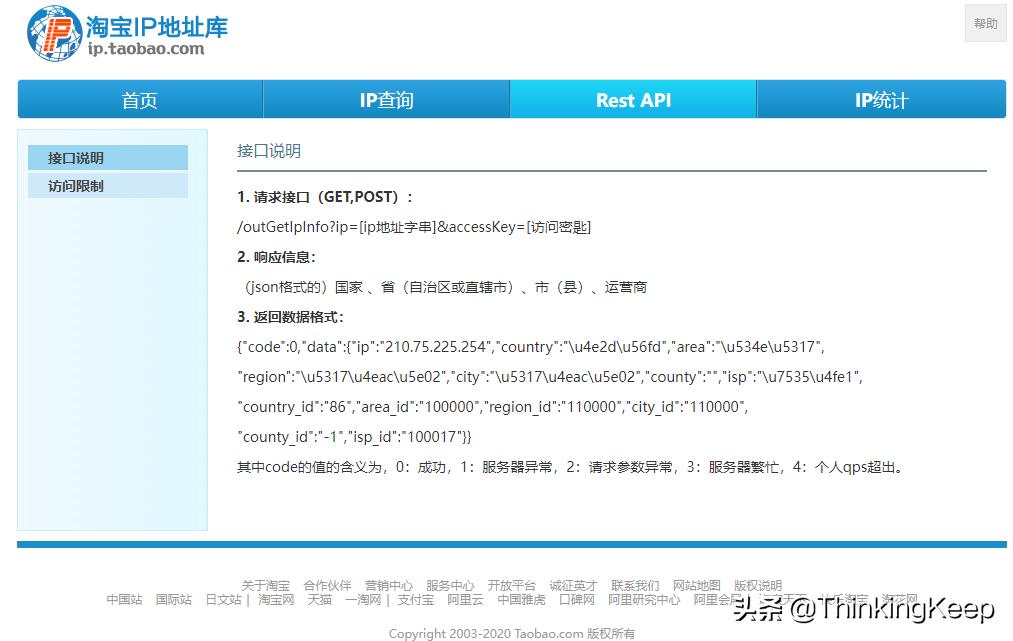1013x641 pixels.
Task: Switch to the 首页 tab
Action: (138, 100)
